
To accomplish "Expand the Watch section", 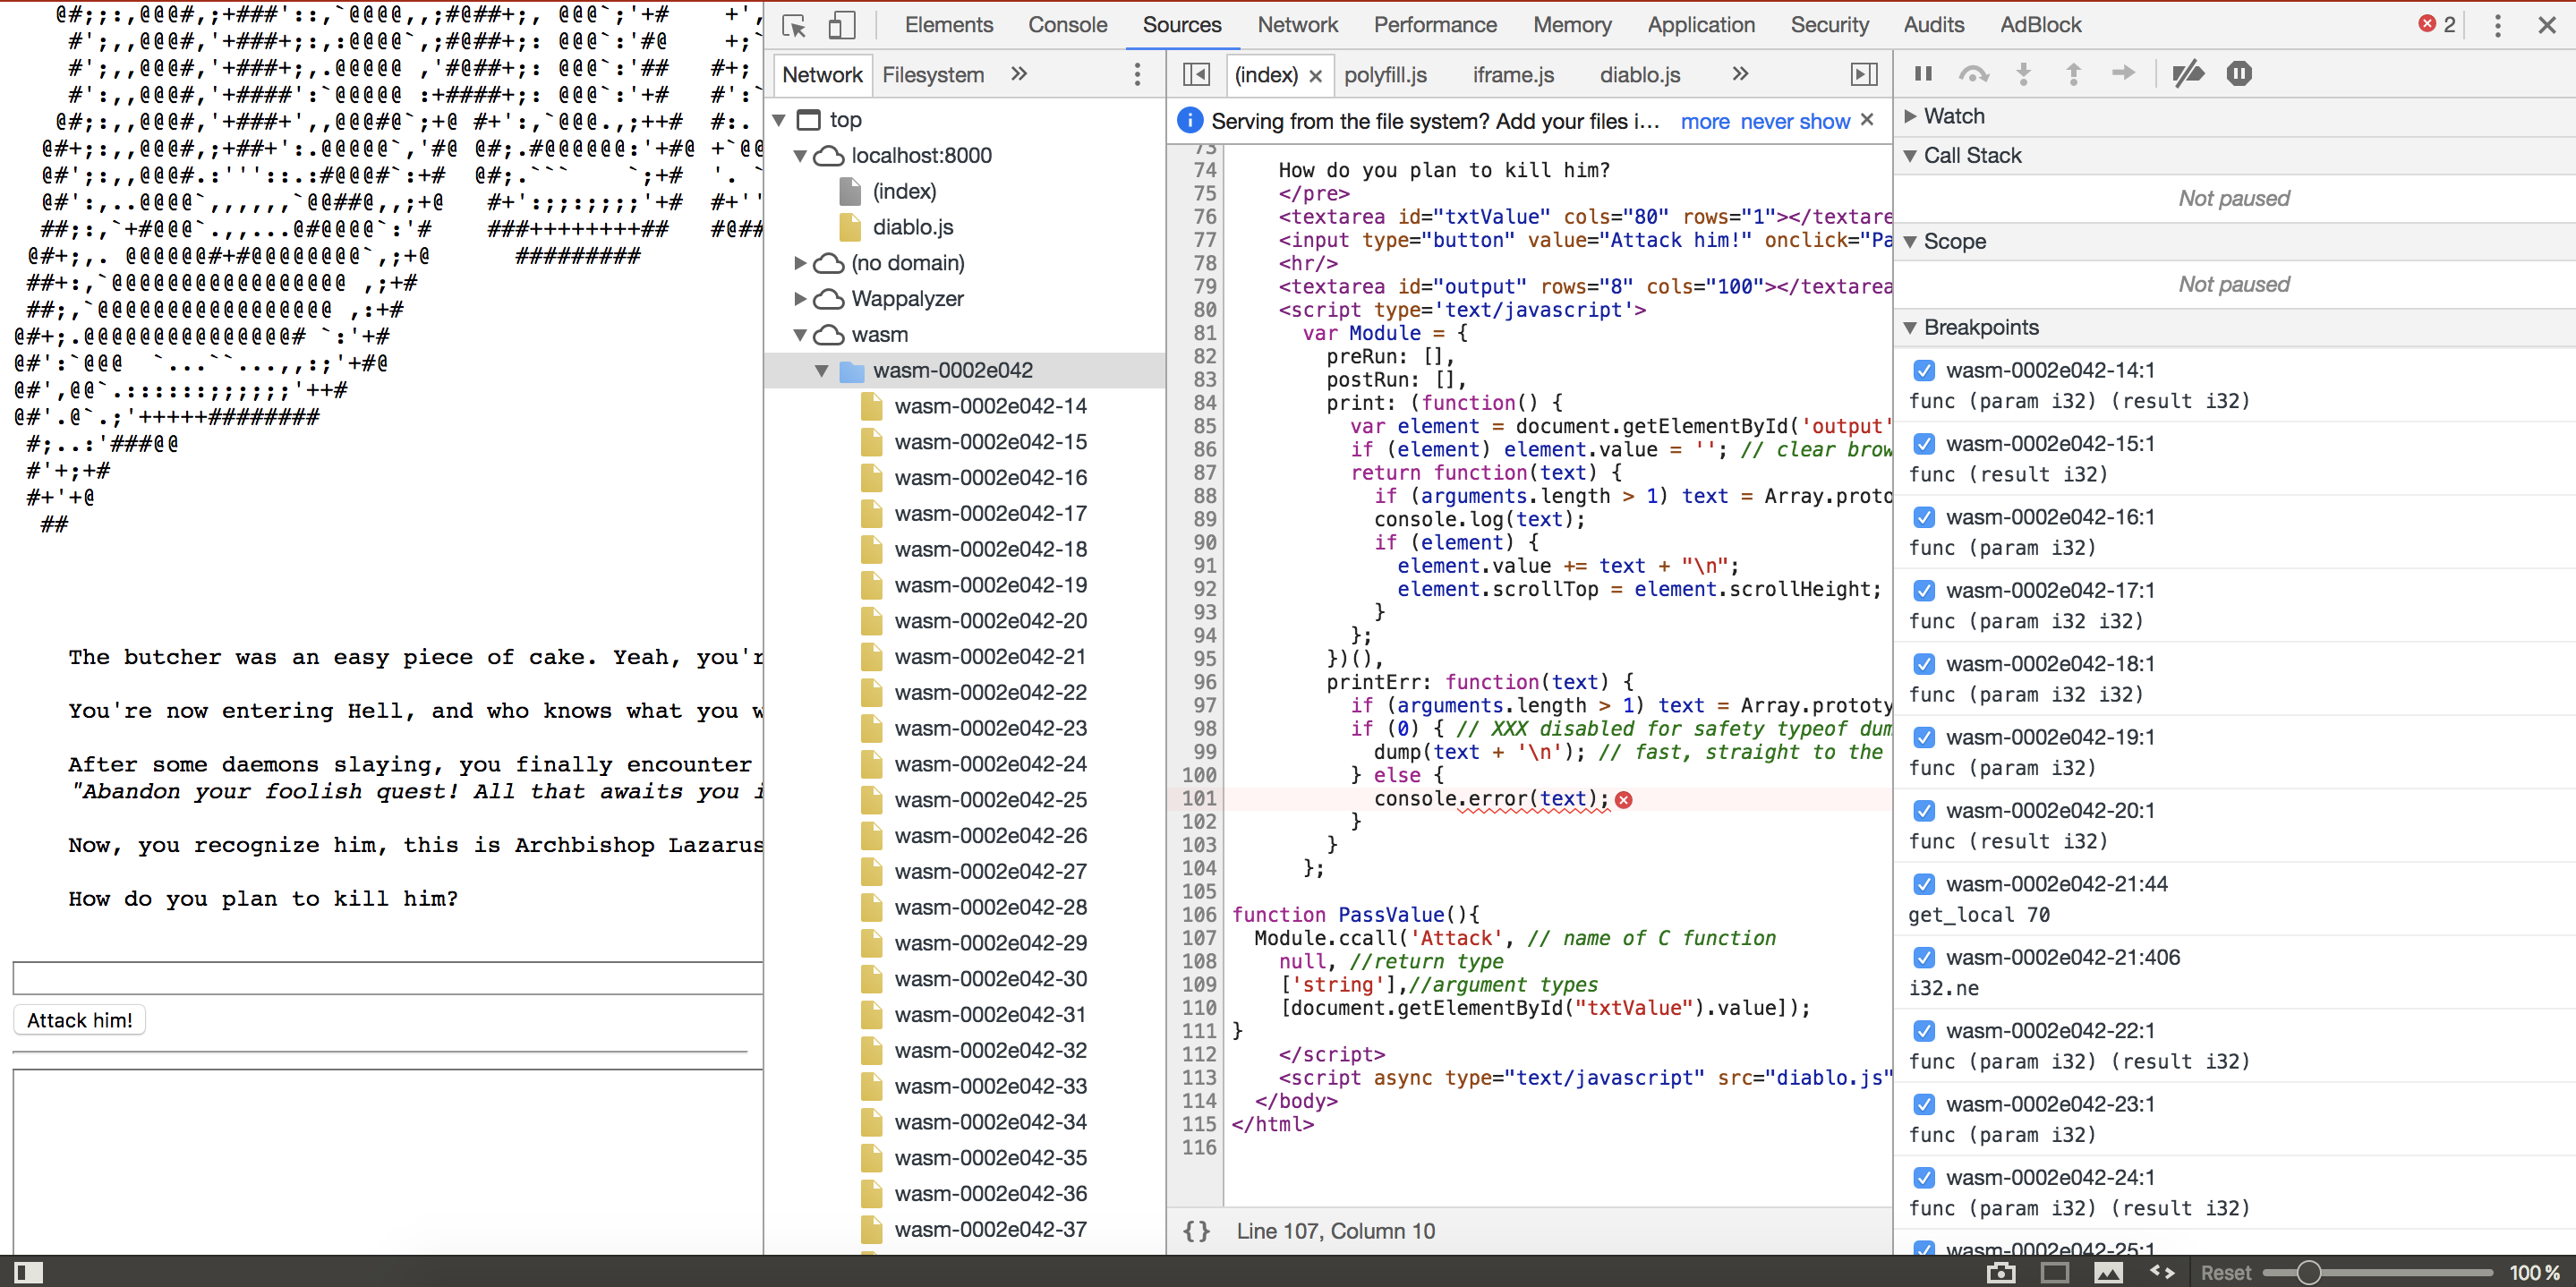I will [1910, 116].
